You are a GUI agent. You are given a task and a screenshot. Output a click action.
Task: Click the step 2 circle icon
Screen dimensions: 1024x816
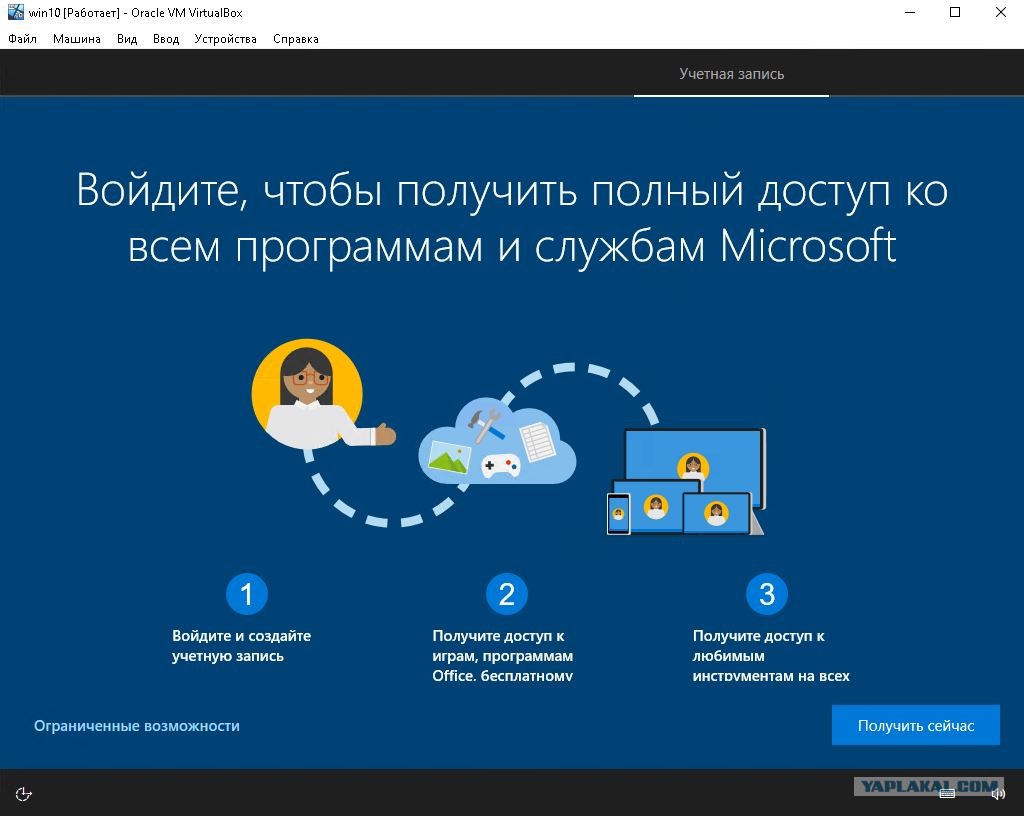click(x=507, y=594)
